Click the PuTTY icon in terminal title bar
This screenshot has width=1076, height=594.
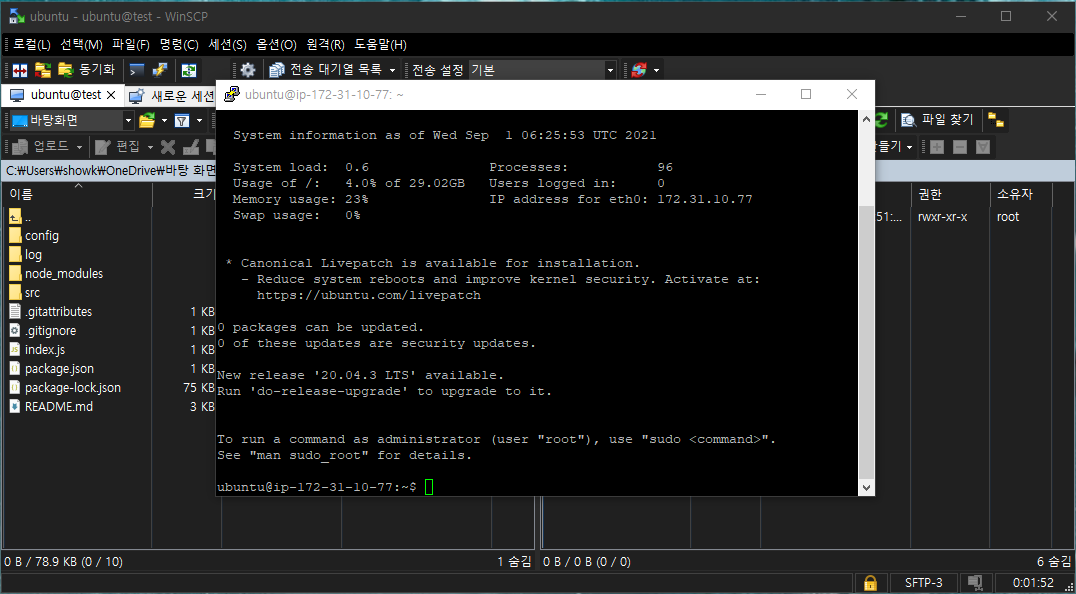click(x=233, y=94)
